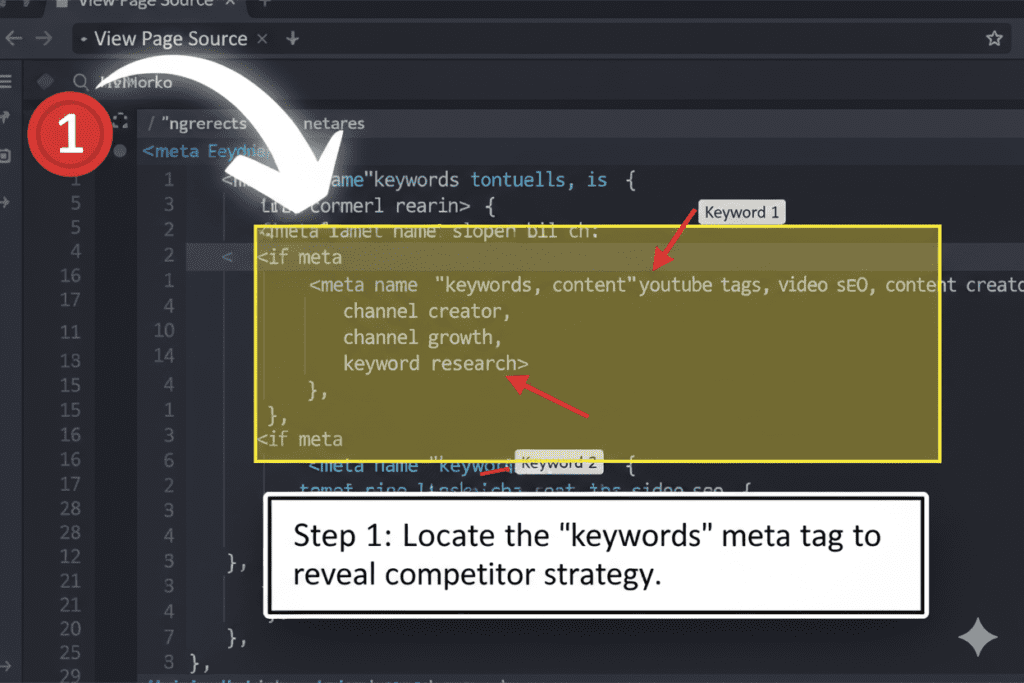Select the sidebar hamburger menu icon
Viewport: 1024px width, 683px height.
7,81
